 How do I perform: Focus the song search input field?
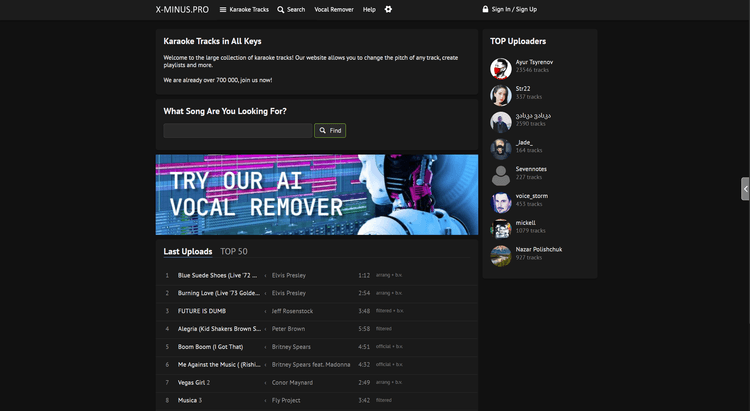pos(238,130)
